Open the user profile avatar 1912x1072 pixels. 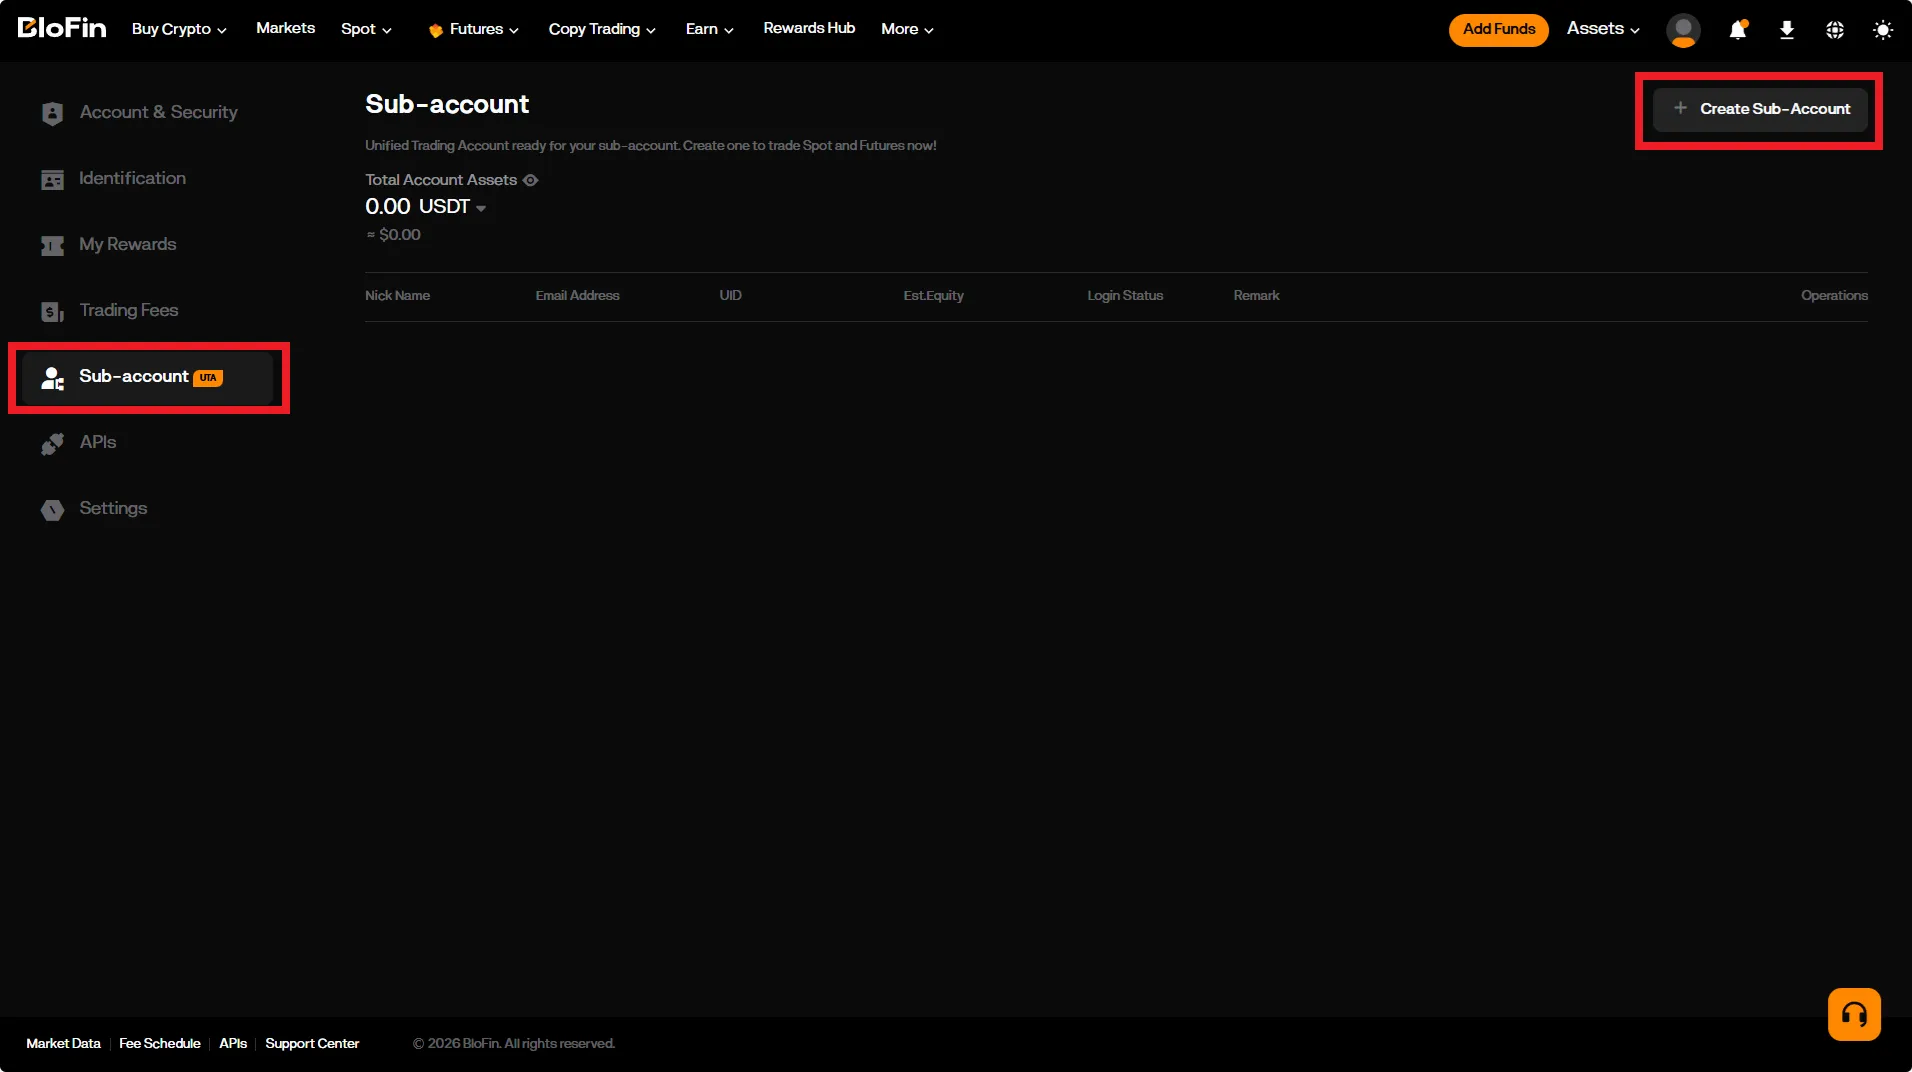pyautogui.click(x=1683, y=30)
